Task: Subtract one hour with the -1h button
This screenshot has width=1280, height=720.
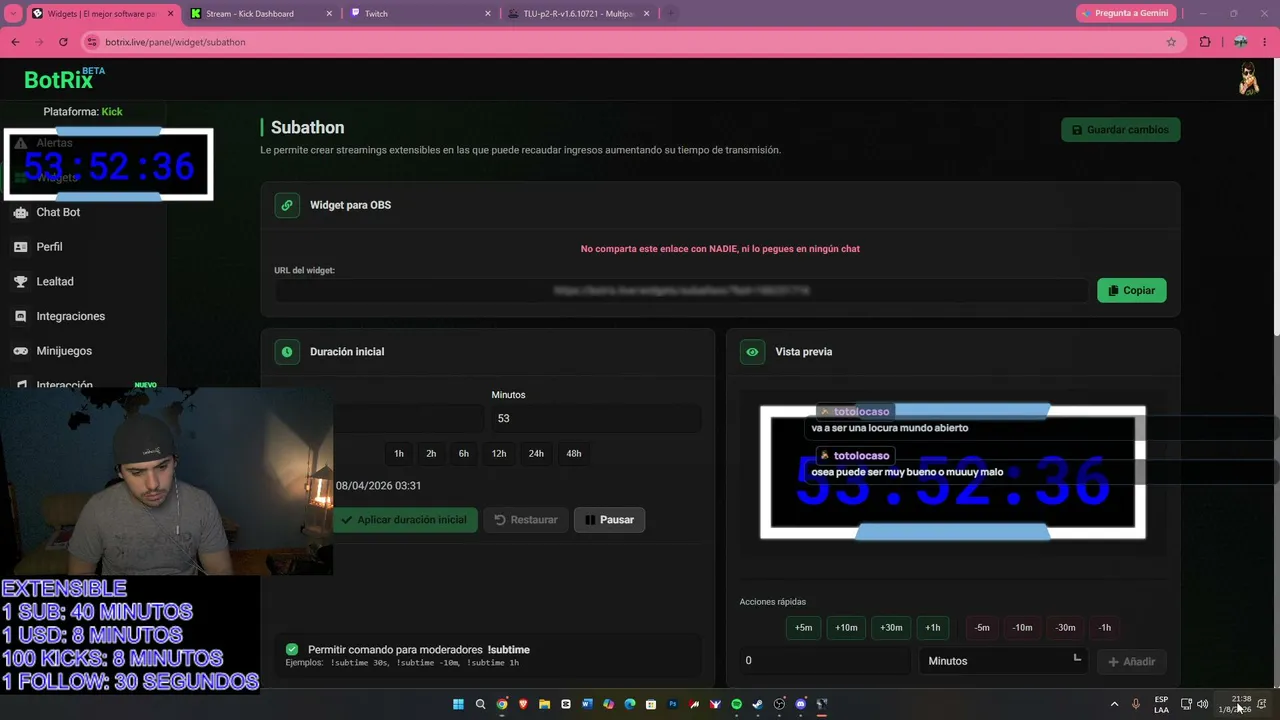Action: pyautogui.click(x=1104, y=628)
